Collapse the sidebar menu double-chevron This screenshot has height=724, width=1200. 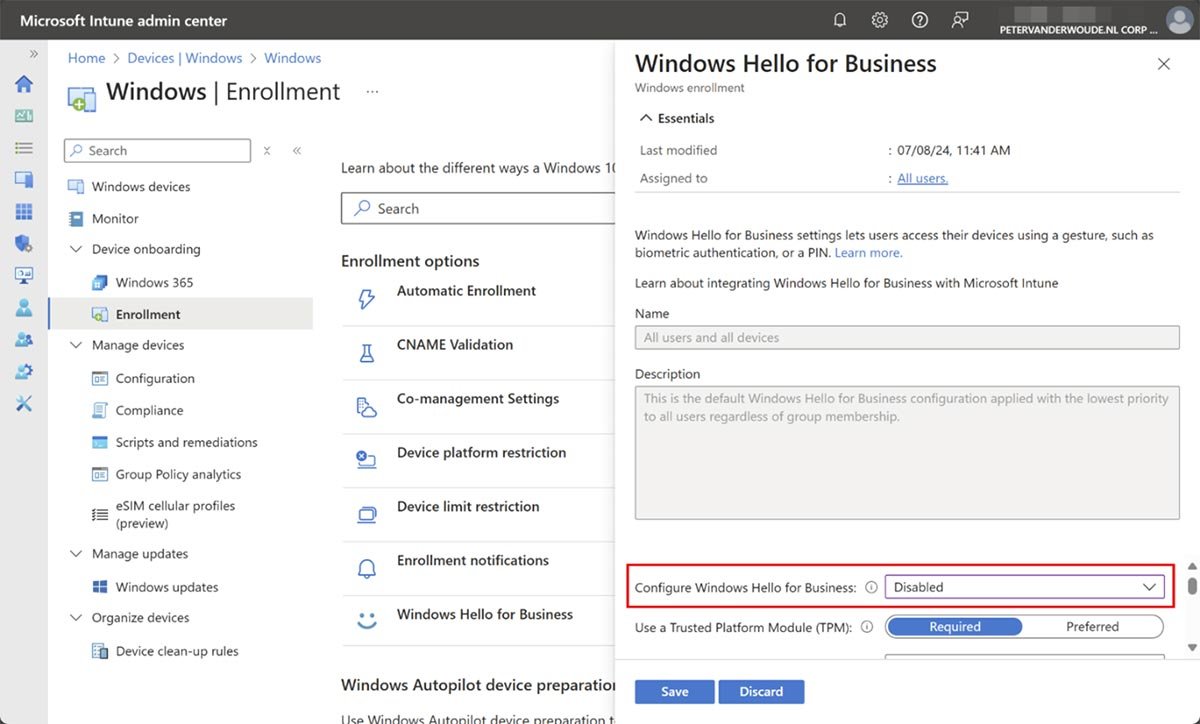pyautogui.click(x=297, y=151)
